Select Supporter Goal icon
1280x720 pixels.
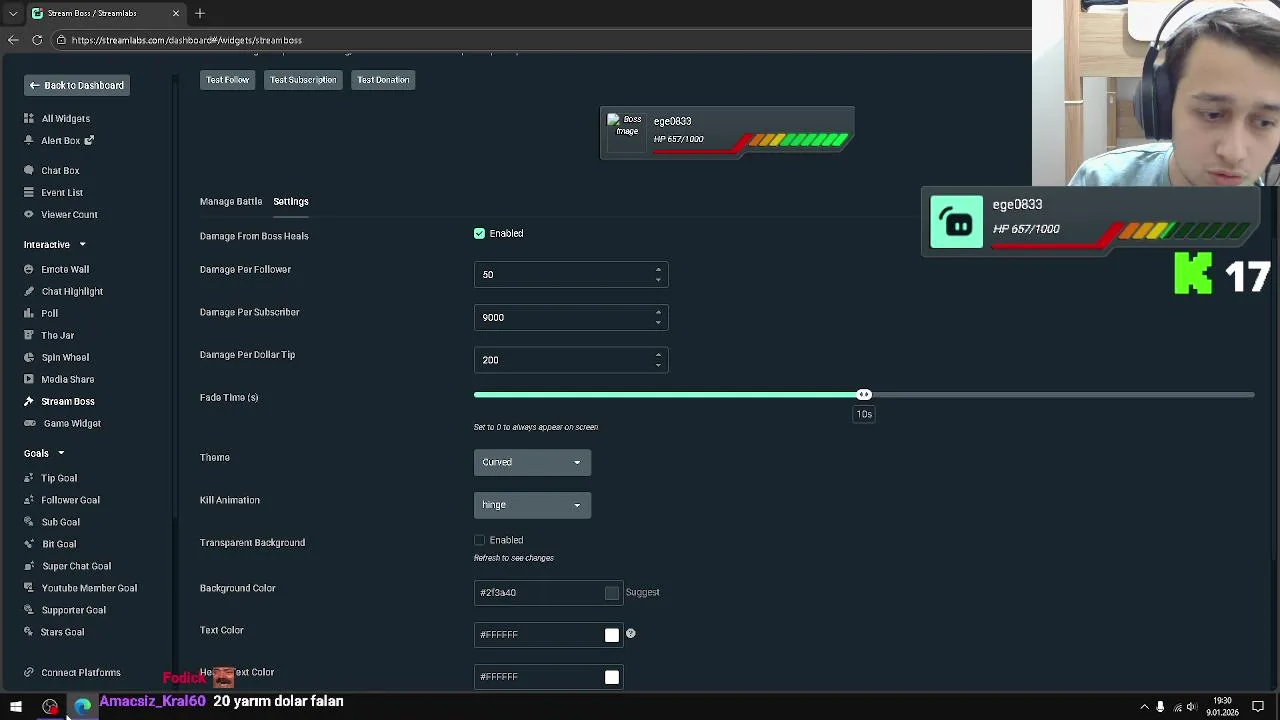pos(29,610)
